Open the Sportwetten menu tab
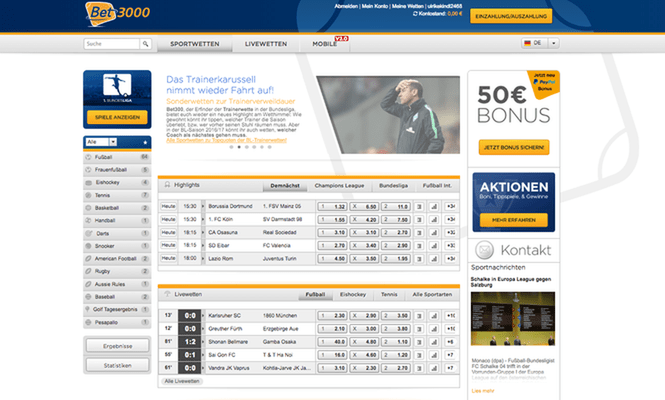665x400 pixels. (195, 44)
